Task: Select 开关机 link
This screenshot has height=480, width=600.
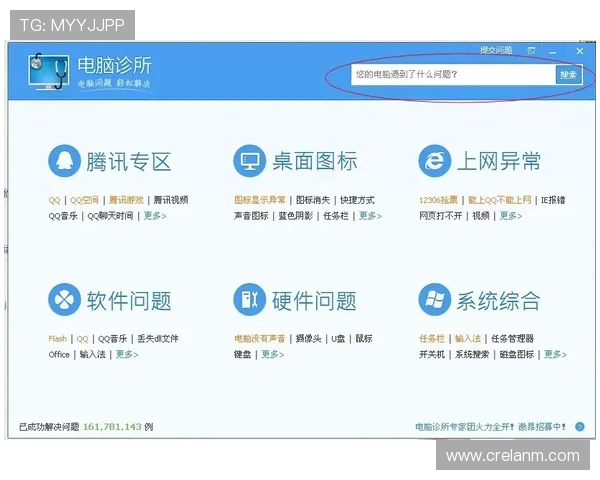Action: point(432,354)
